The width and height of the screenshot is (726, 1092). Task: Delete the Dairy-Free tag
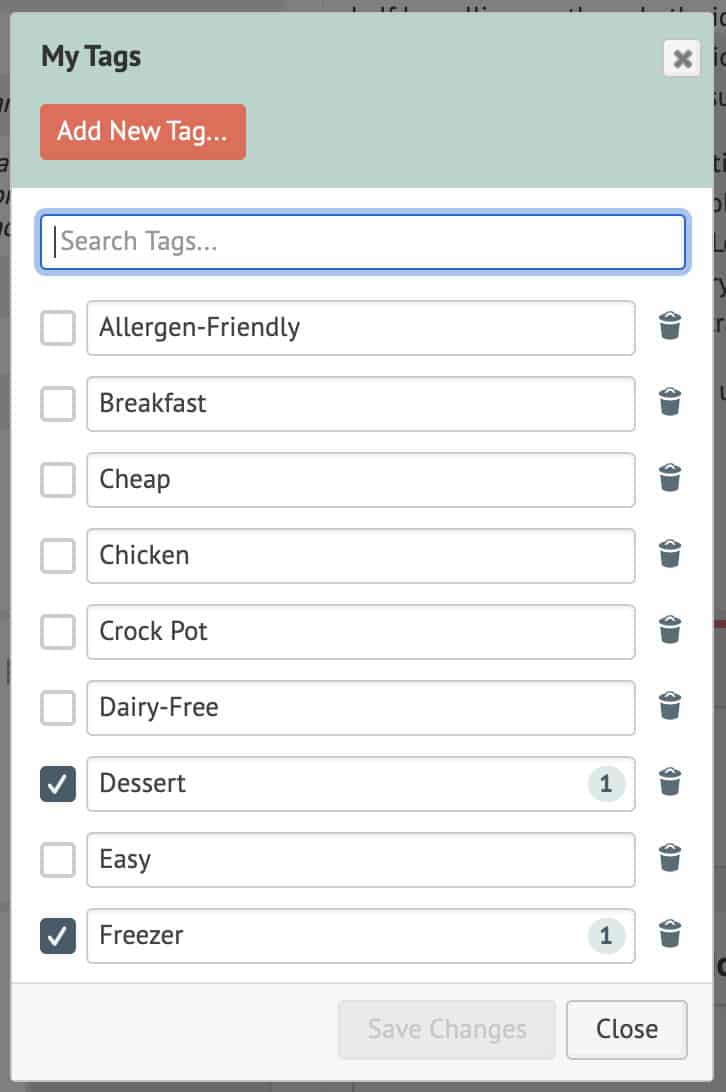tap(670, 707)
